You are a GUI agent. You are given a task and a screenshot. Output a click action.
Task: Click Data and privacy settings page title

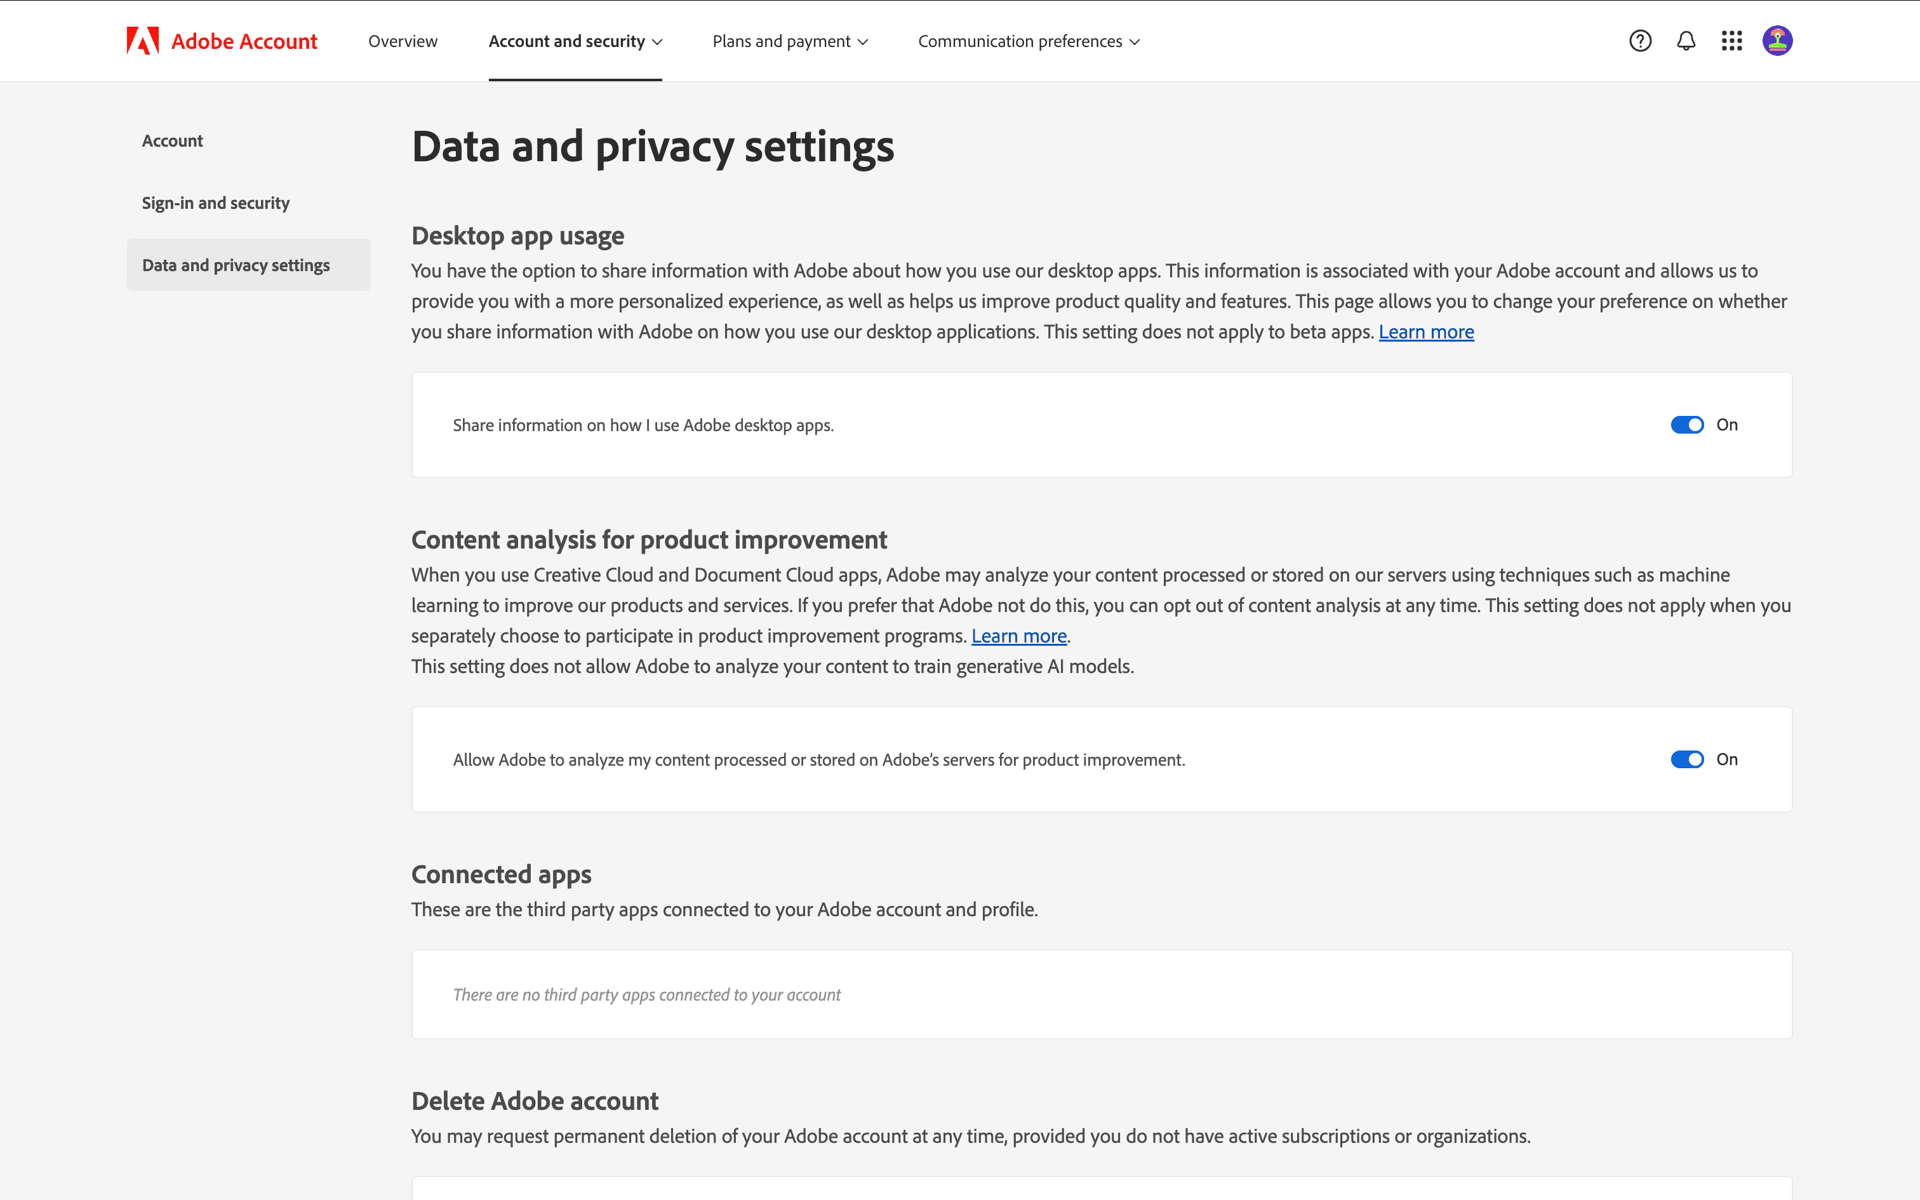(x=653, y=147)
